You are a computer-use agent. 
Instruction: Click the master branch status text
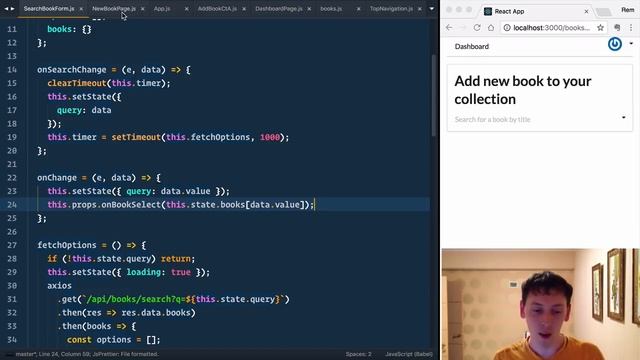26,354
